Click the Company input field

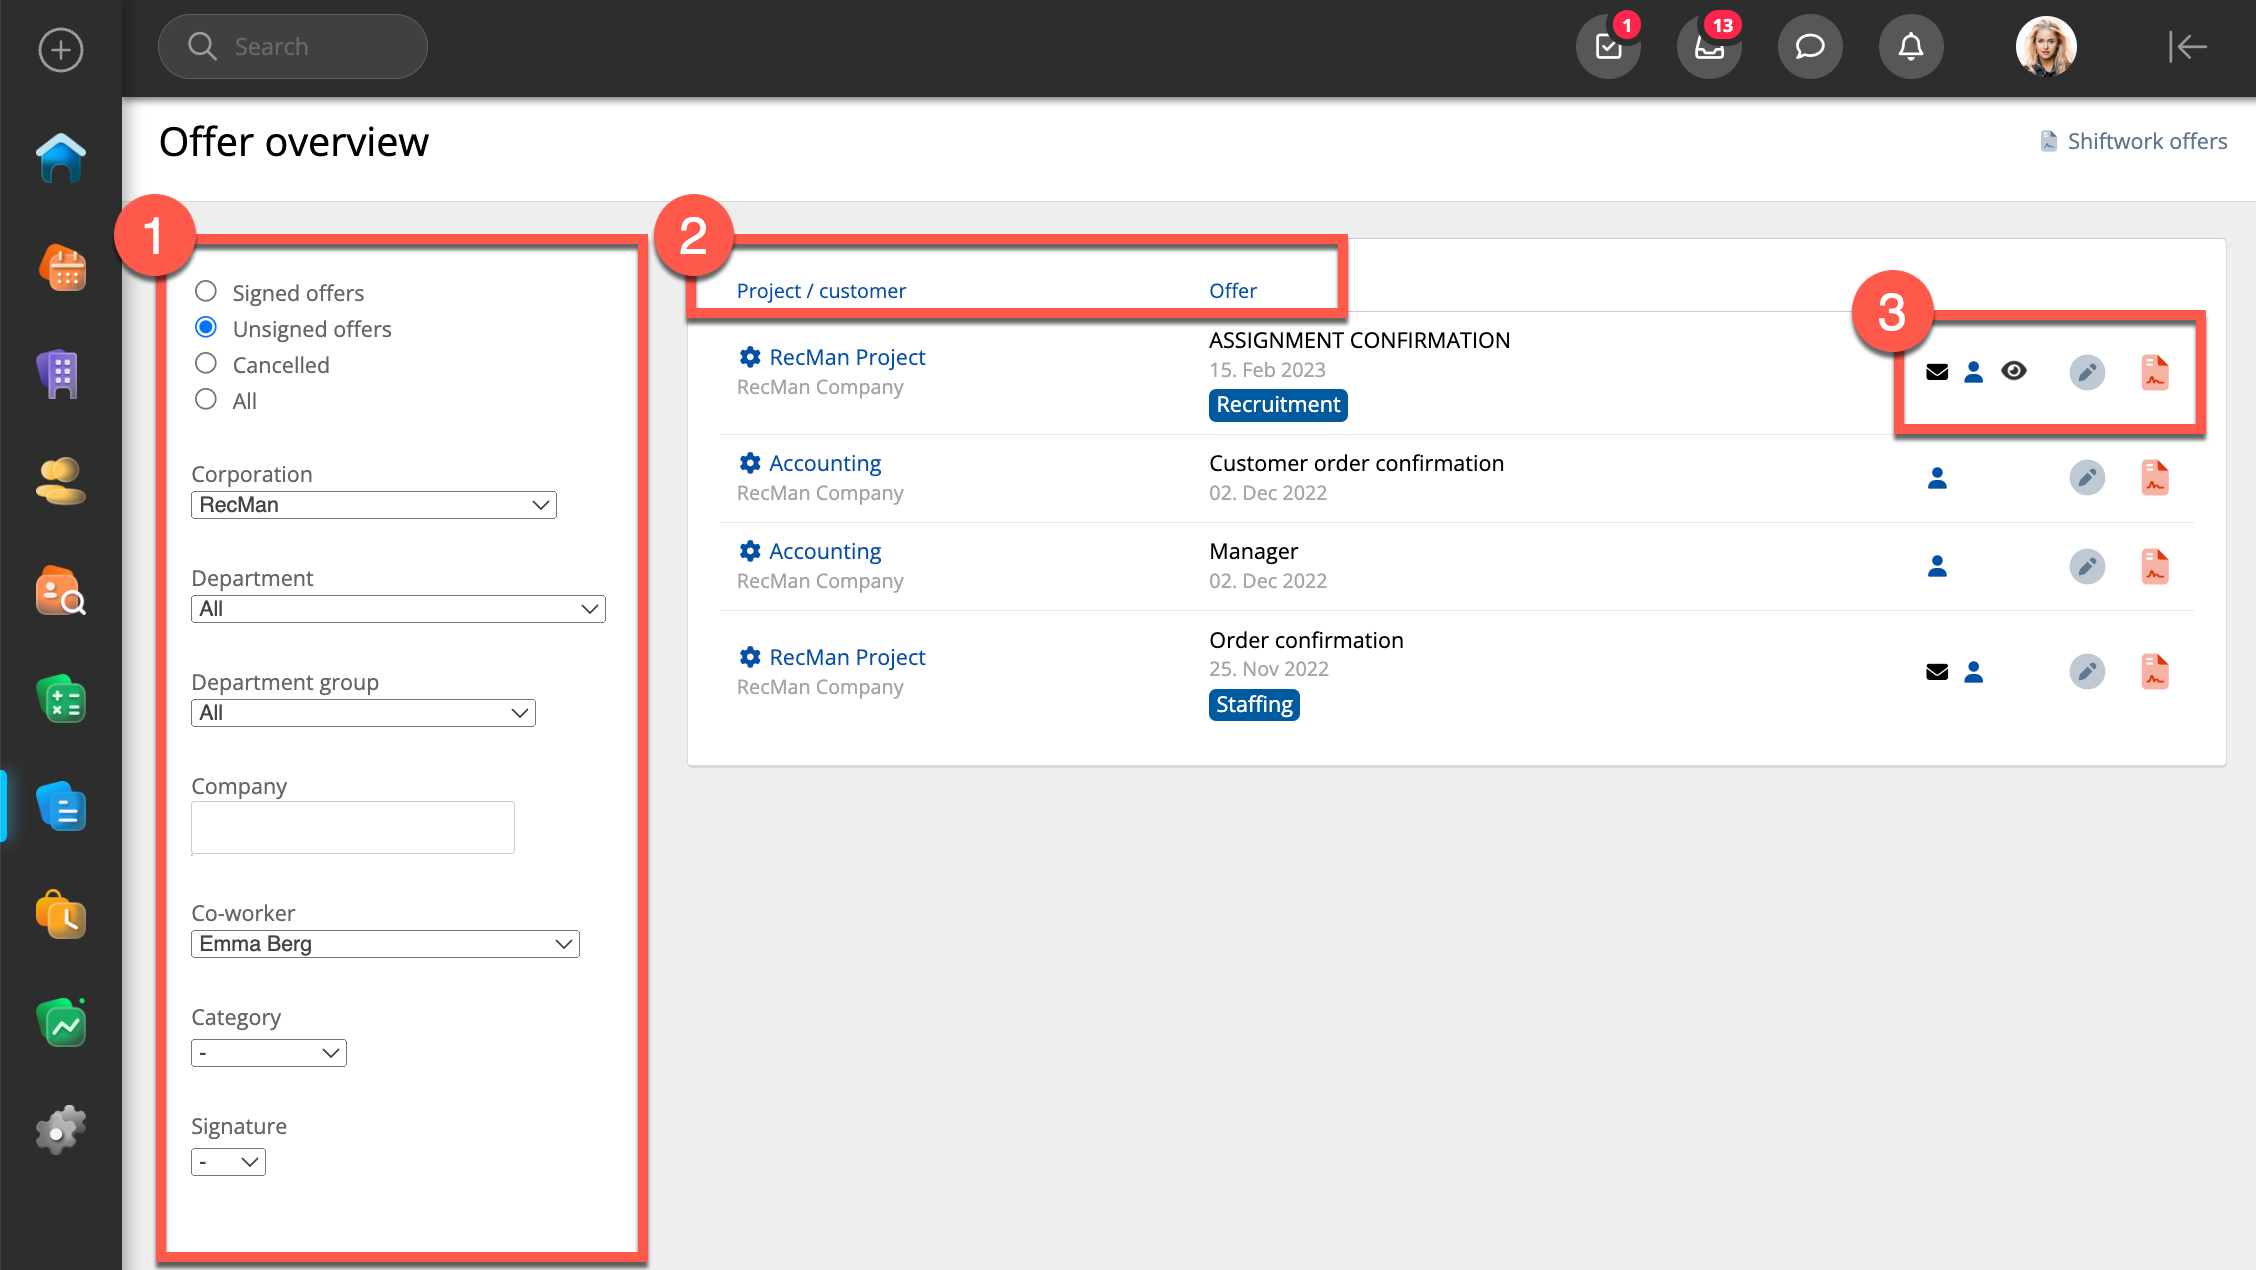click(x=353, y=828)
